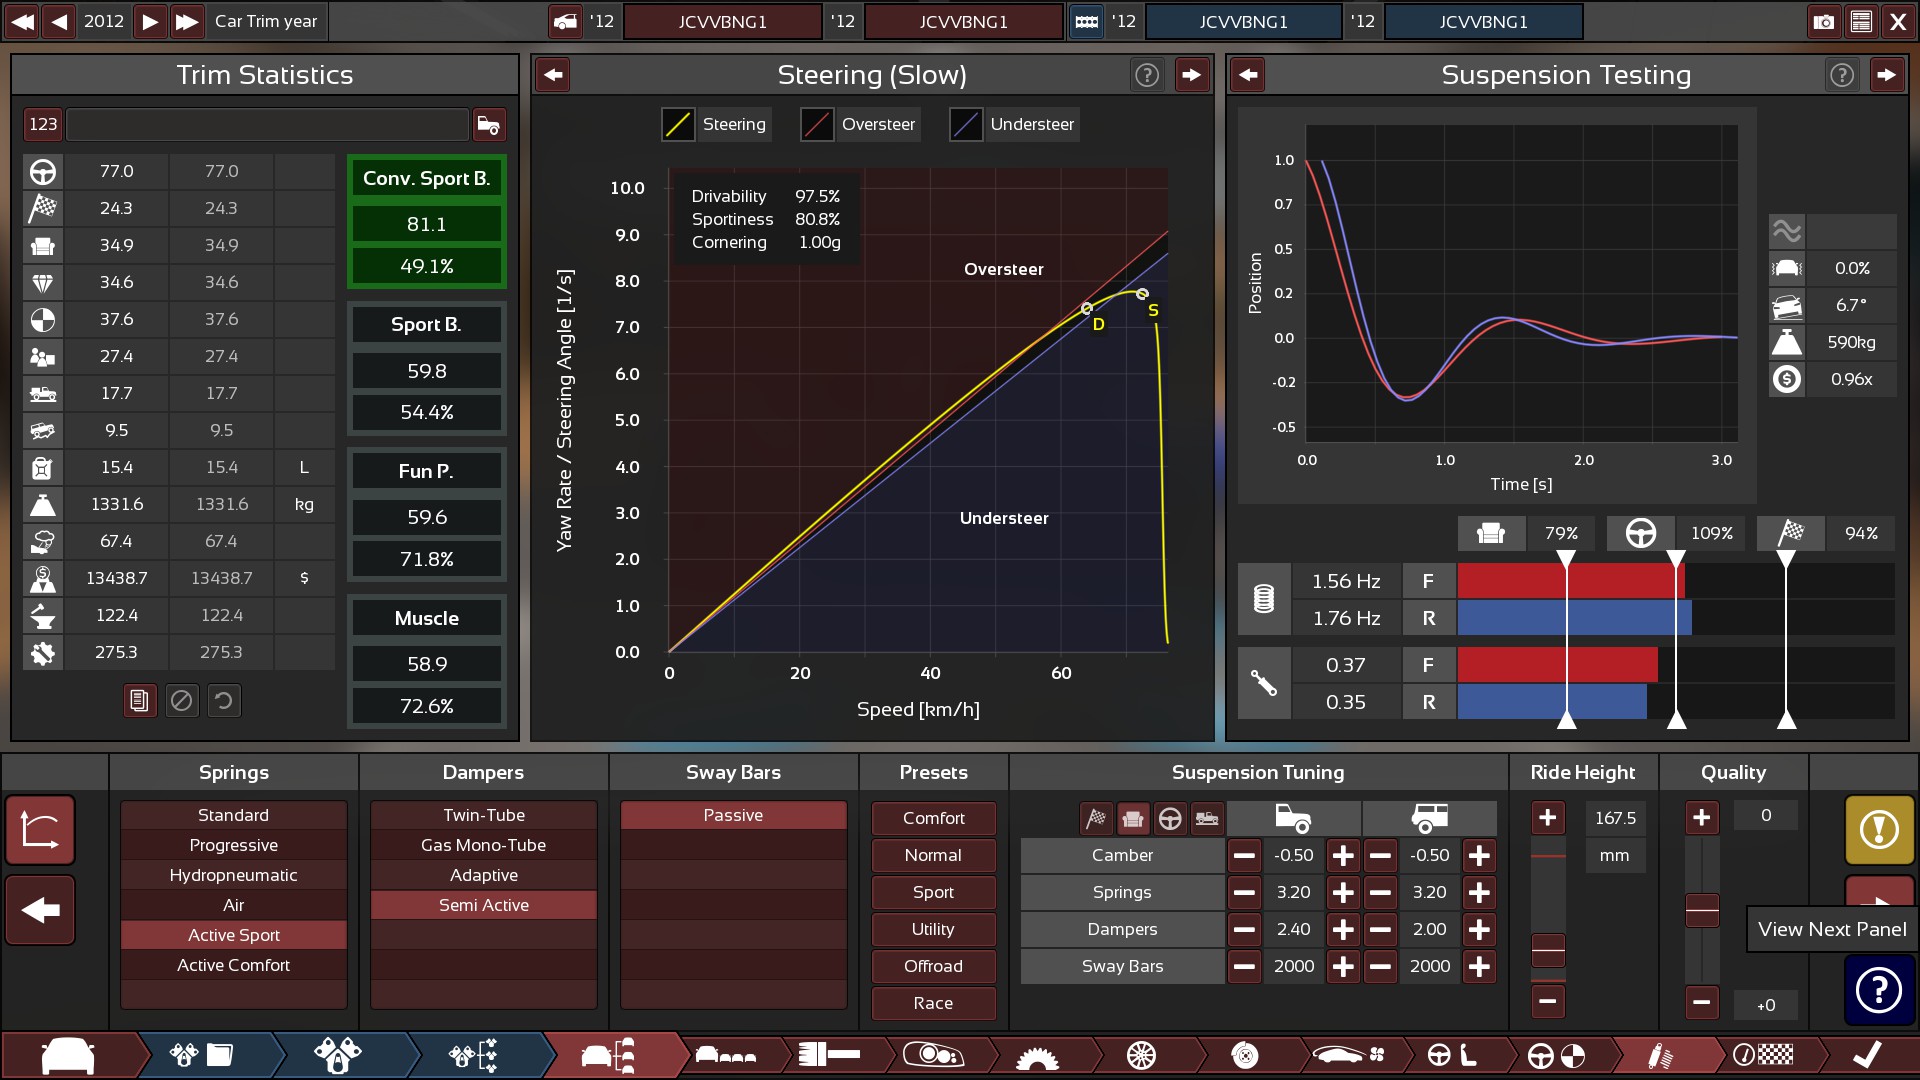The height and width of the screenshot is (1080, 1920).
Task: Click the large back arrow button at left
Action: click(40, 910)
